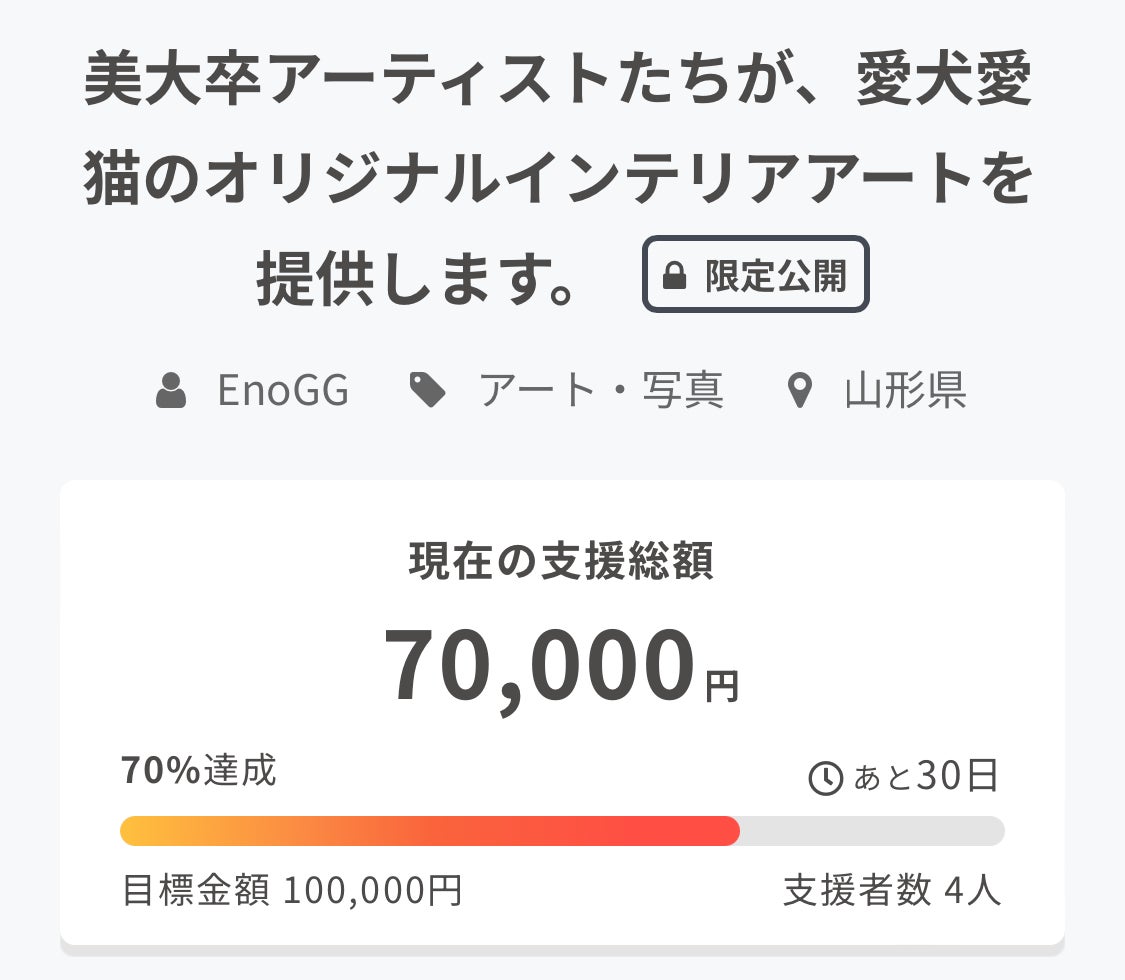
Task: Click the 100,000円 goal amount value
Action: pos(373,889)
